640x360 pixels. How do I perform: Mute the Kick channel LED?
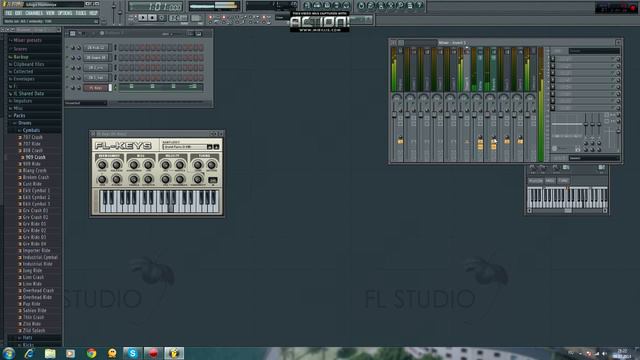67,48
